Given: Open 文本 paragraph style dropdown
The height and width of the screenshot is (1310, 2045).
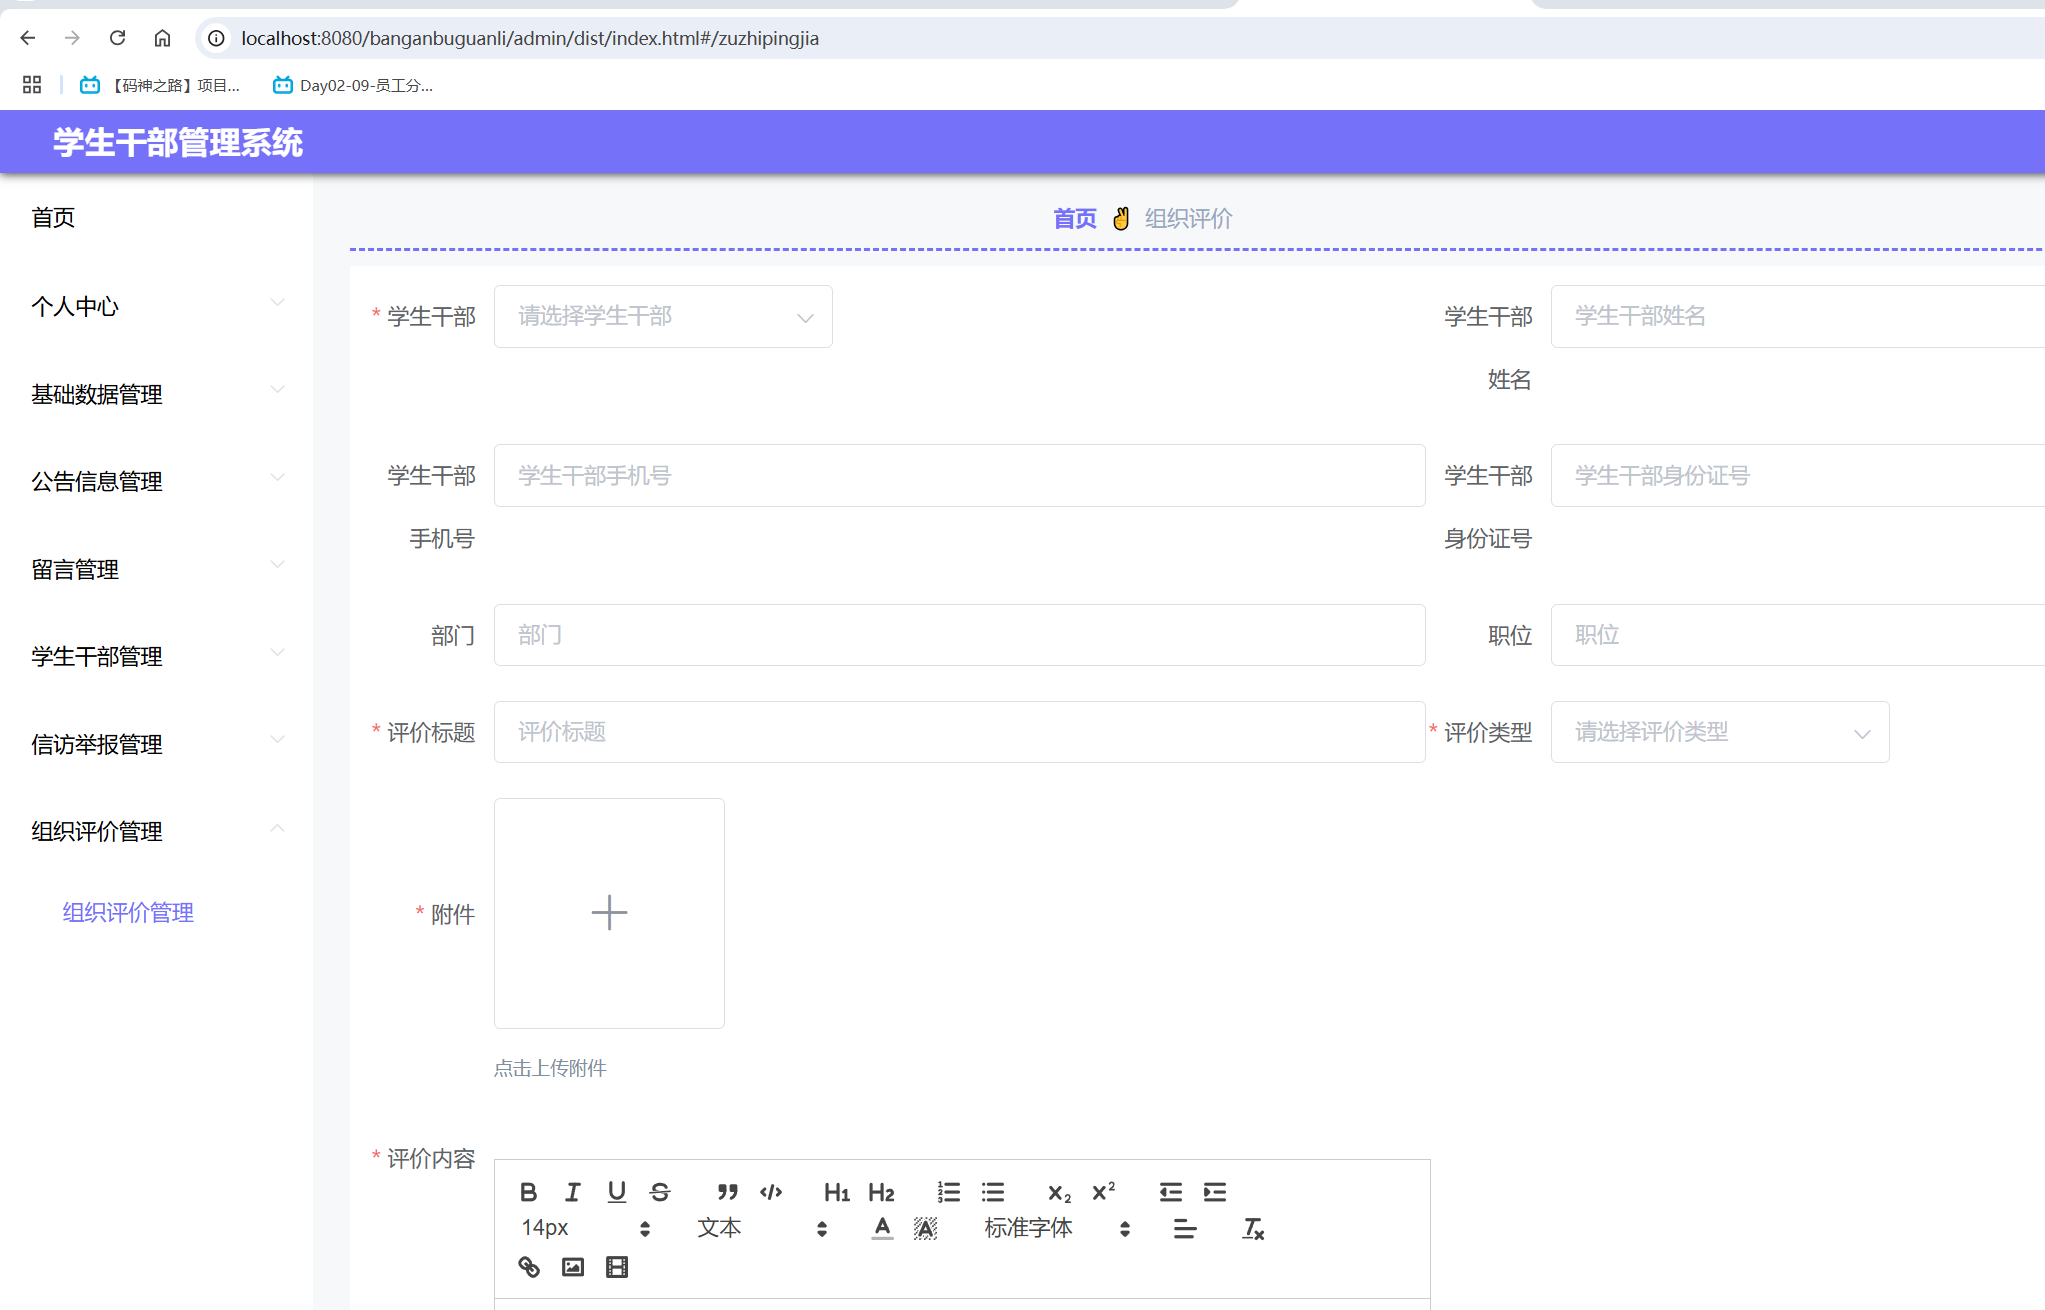Looking at the screenshot, I should [762, 1228].
